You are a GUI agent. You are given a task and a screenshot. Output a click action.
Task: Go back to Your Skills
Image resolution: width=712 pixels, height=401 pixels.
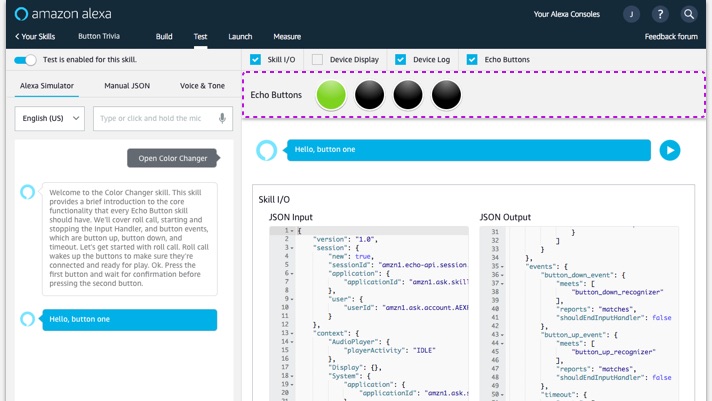[35, 36]
